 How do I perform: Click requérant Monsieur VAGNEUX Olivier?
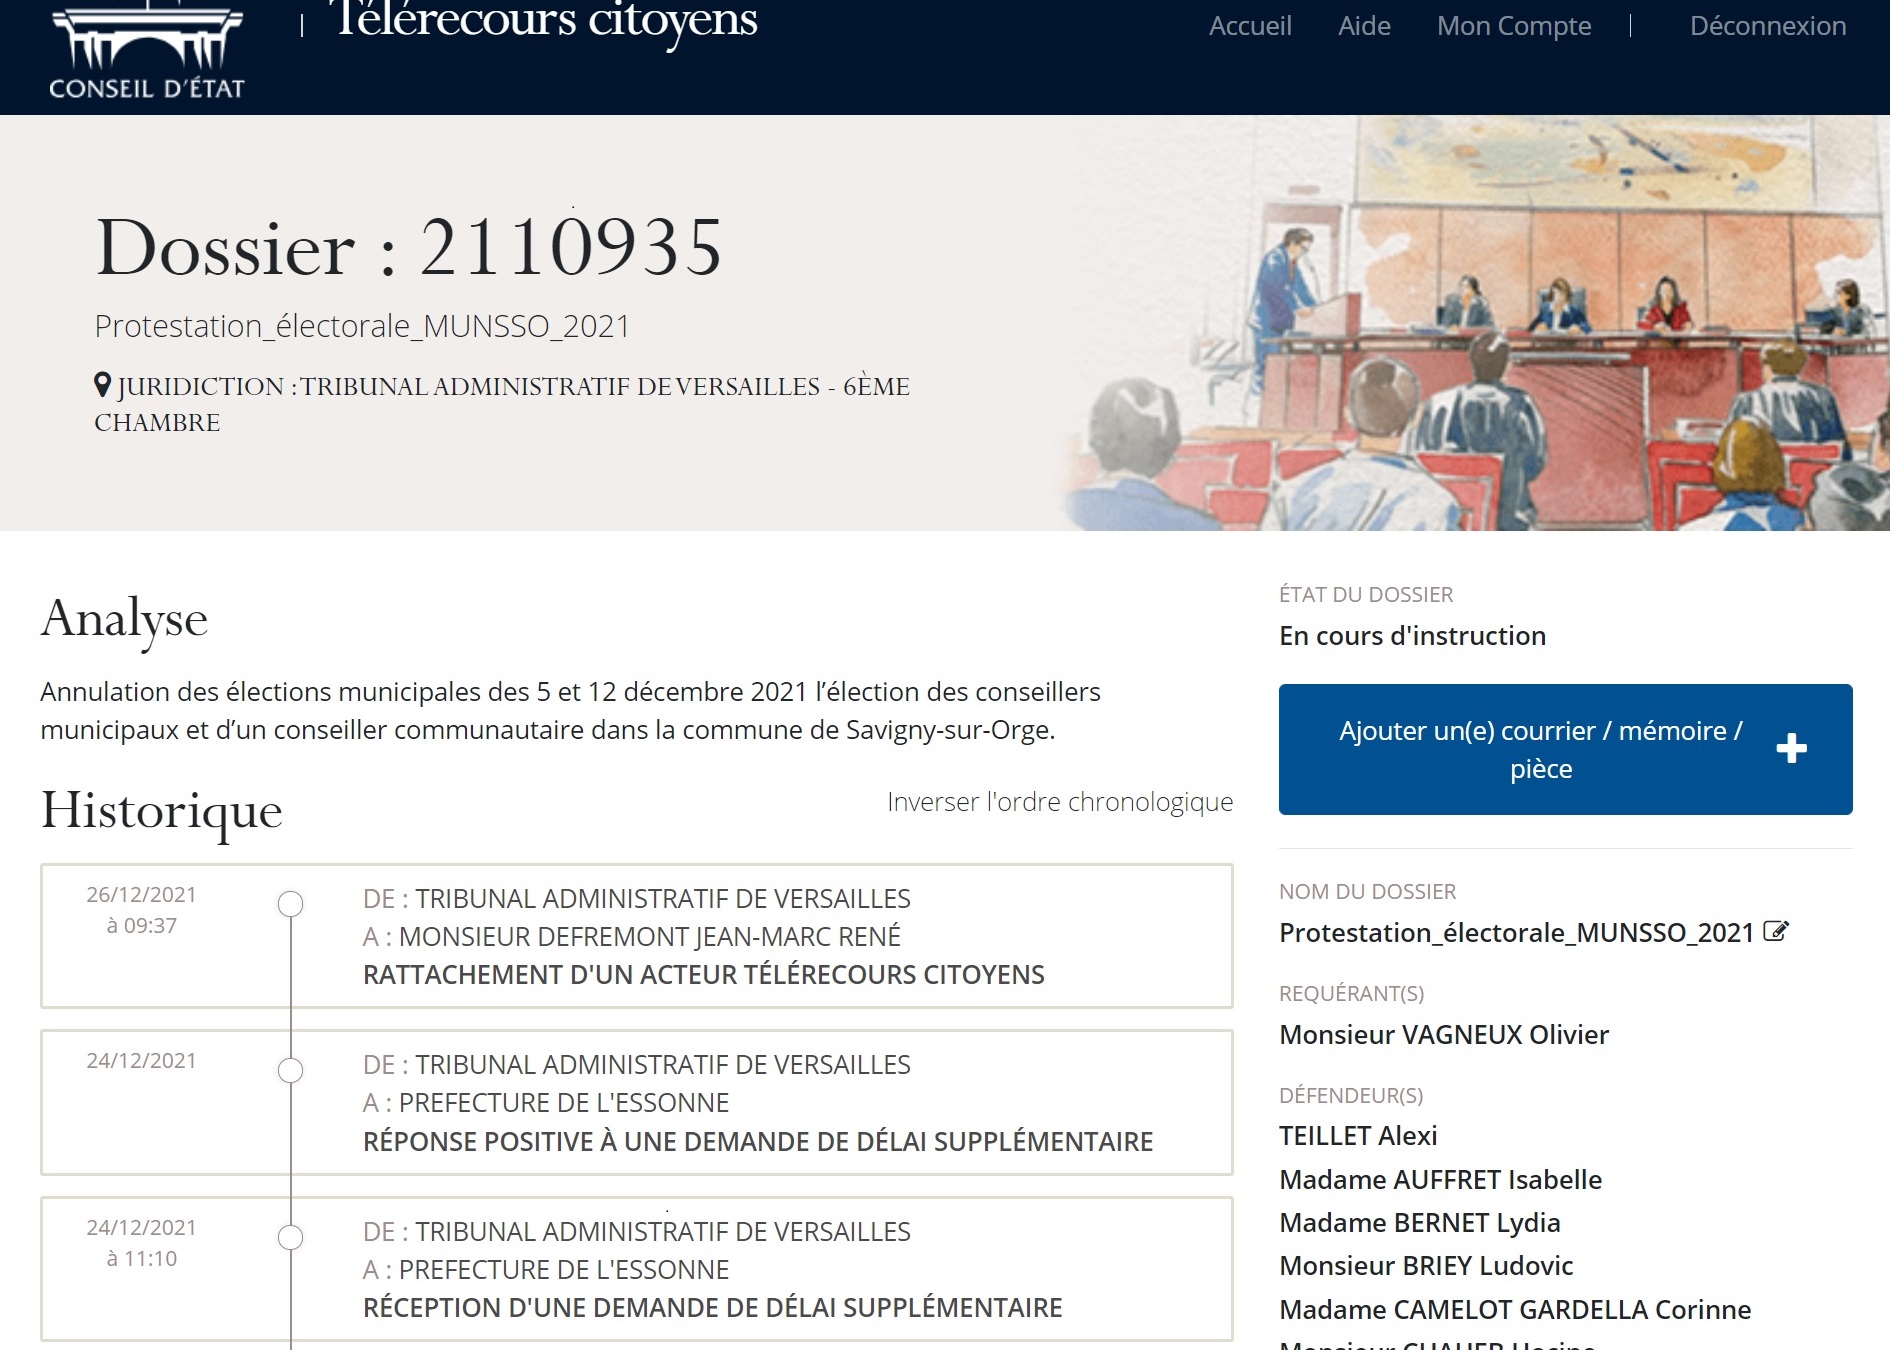coord(1443,1035)
